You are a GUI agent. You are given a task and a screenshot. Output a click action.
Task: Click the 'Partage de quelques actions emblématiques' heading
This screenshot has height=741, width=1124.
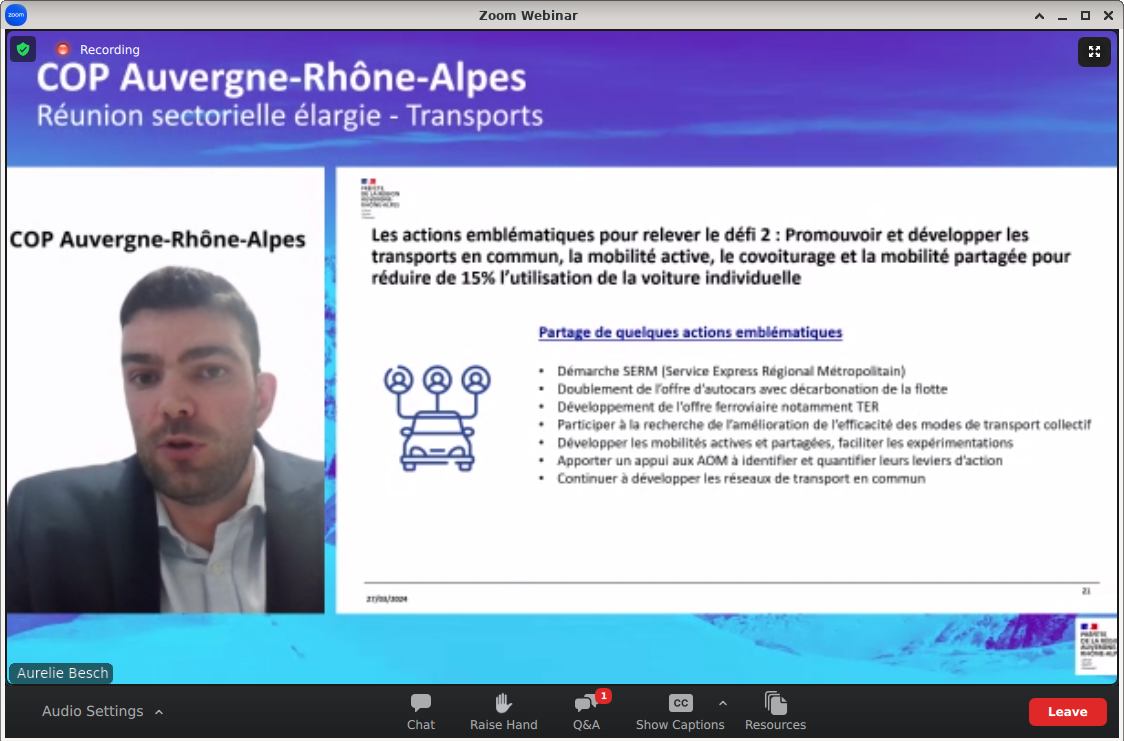coord(690,332)
